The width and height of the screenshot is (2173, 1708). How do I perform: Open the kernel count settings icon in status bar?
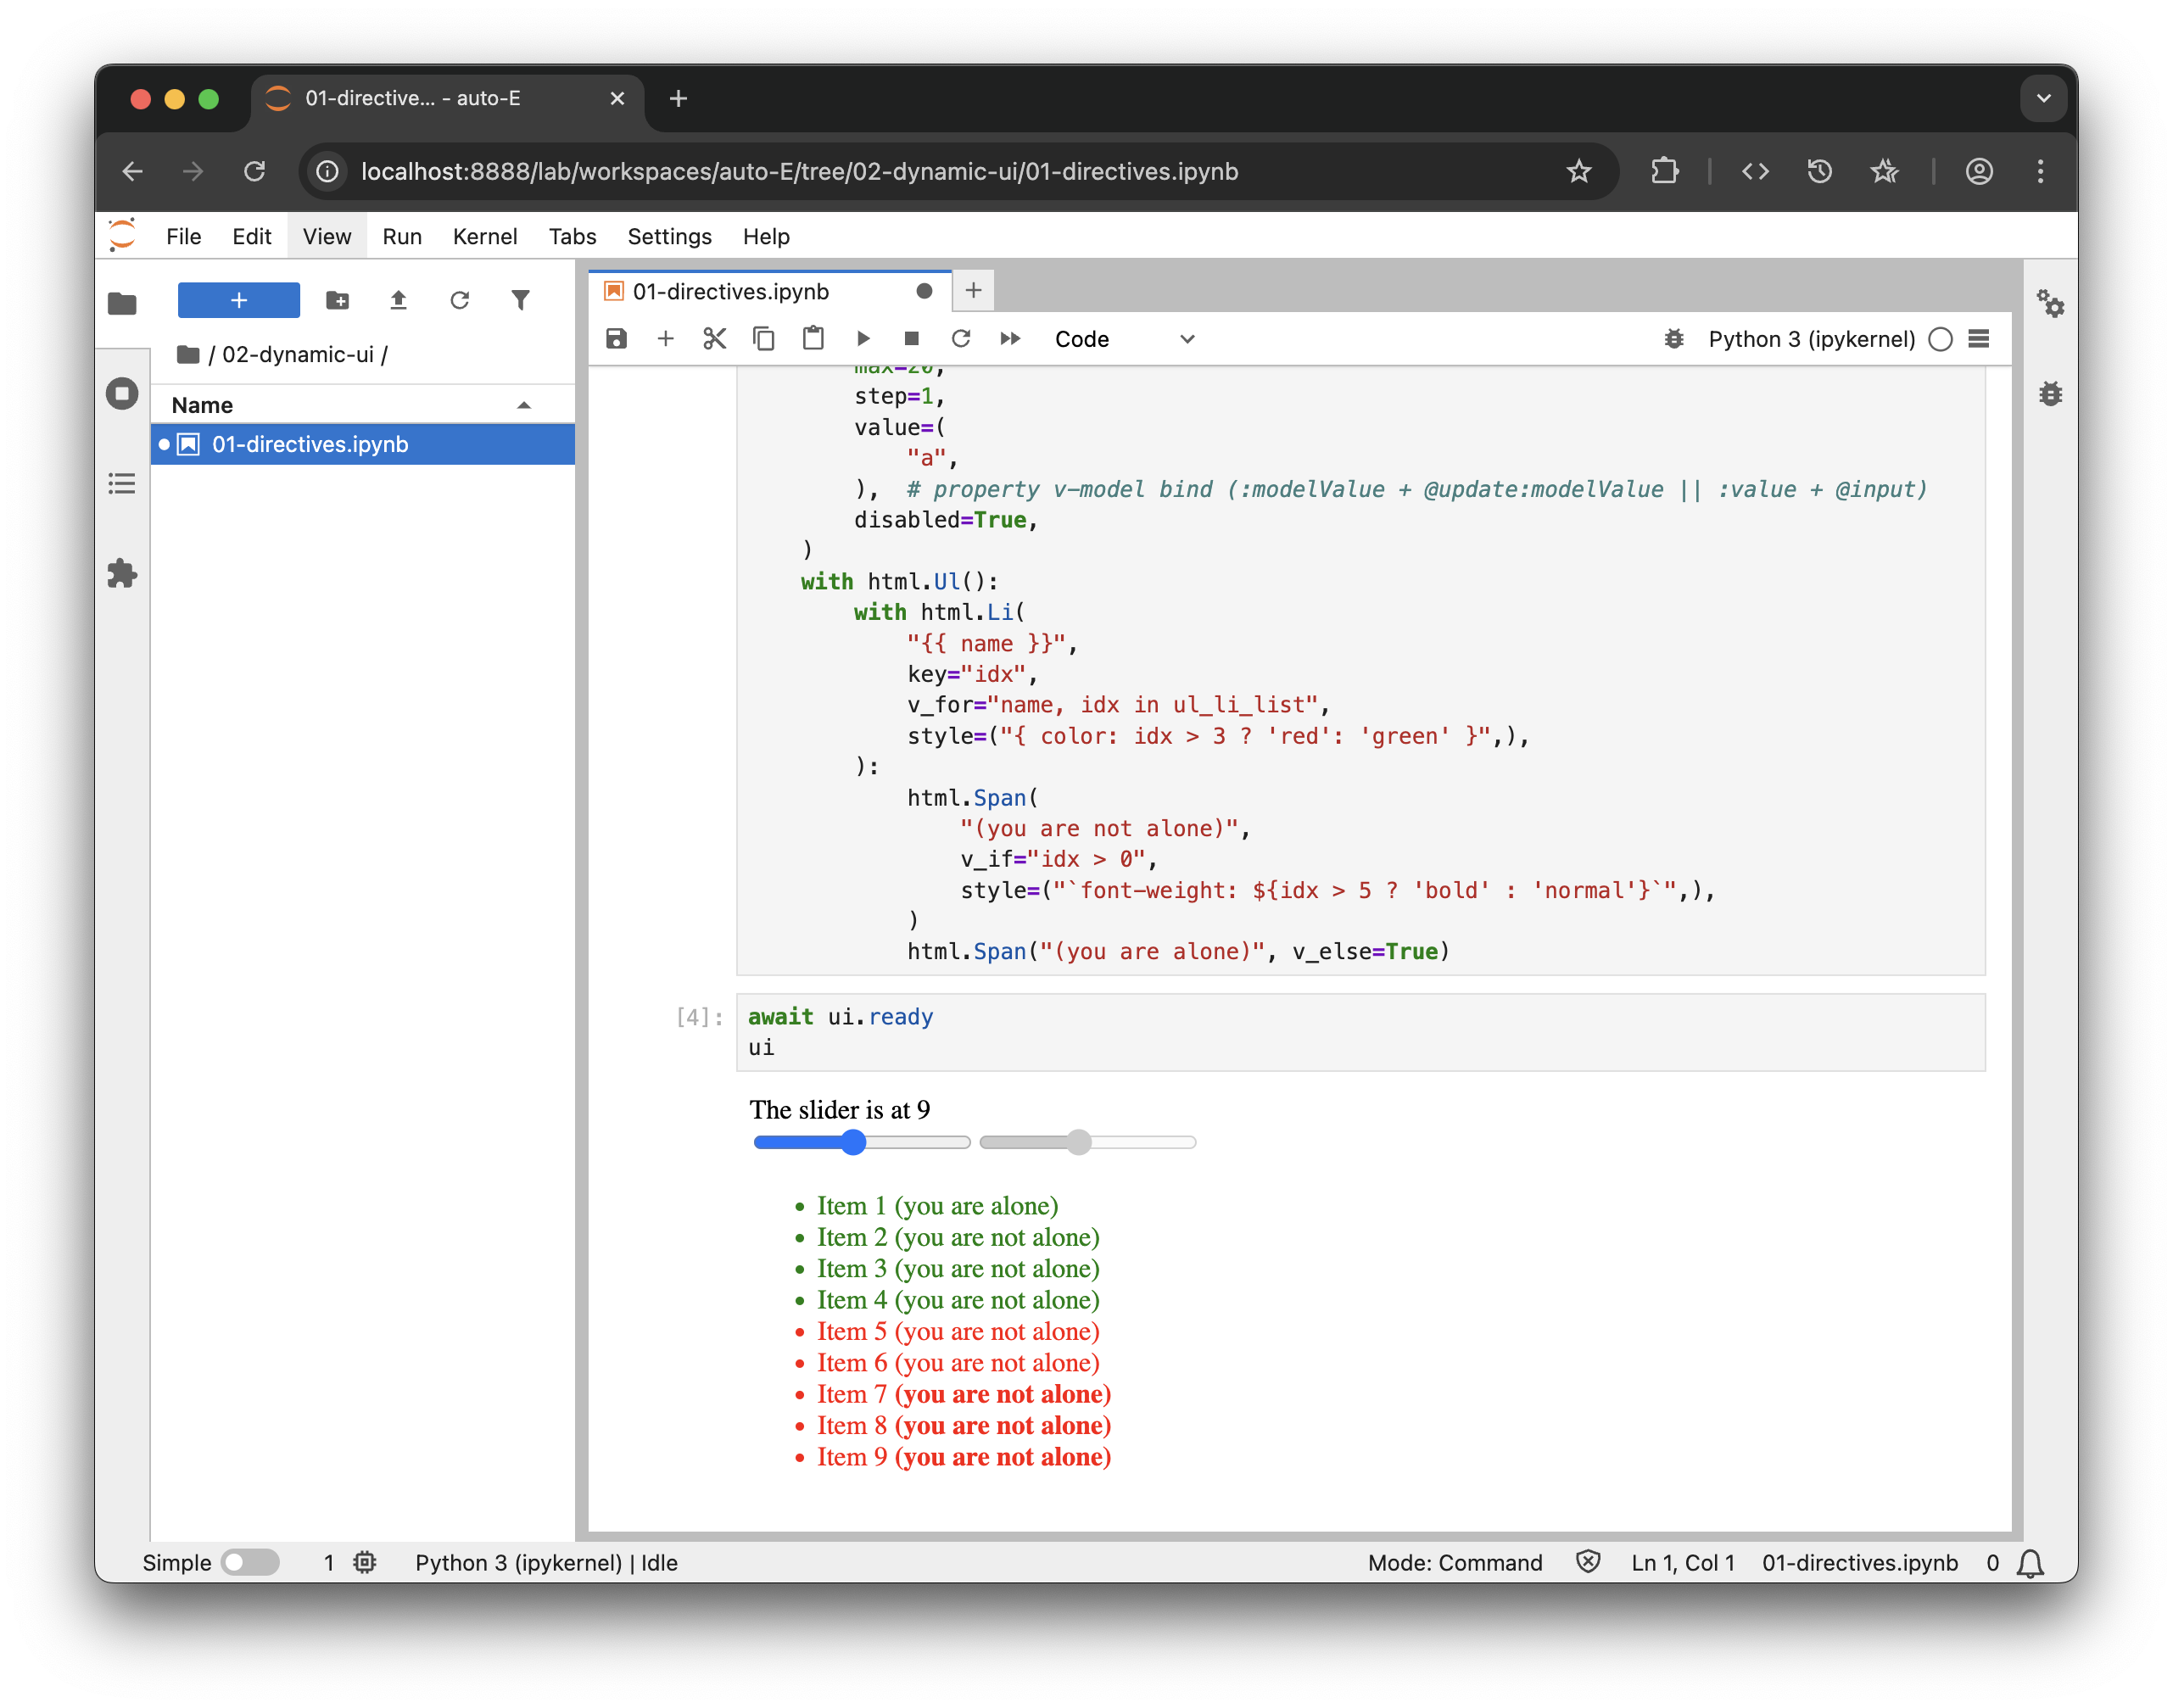[x=365, y=1562]
